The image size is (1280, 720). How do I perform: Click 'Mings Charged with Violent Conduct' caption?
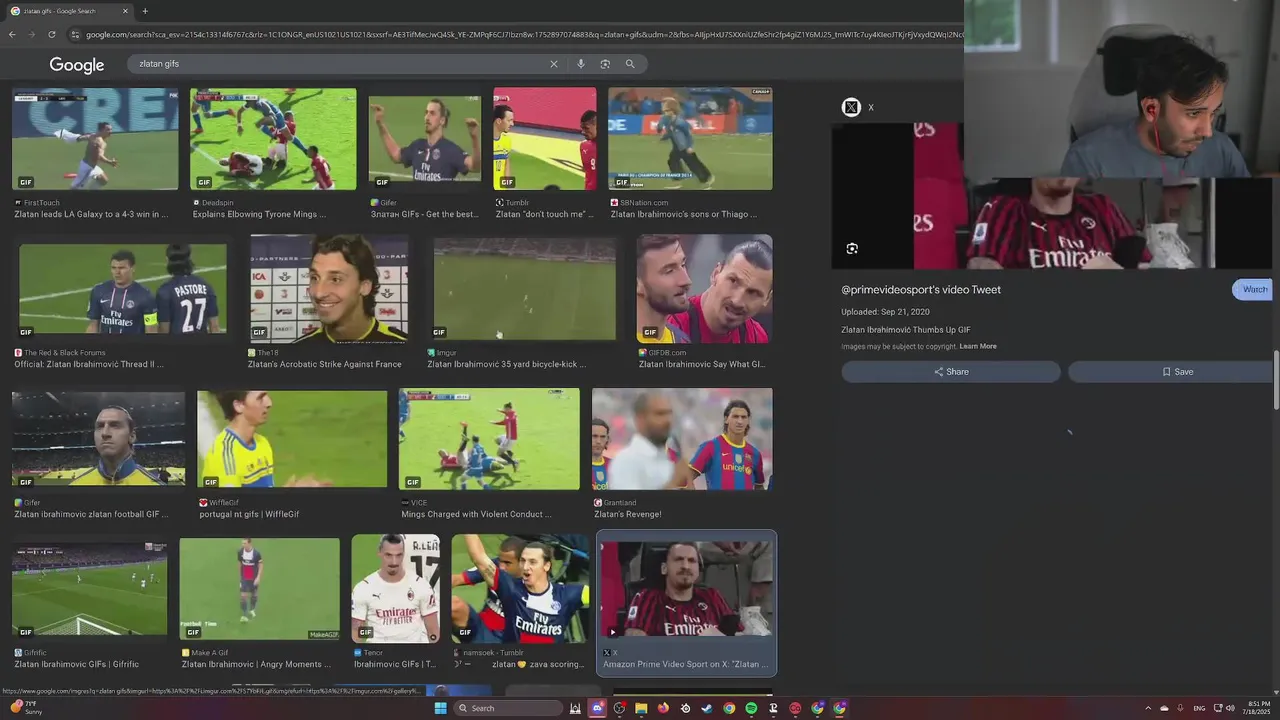point(476,515)
